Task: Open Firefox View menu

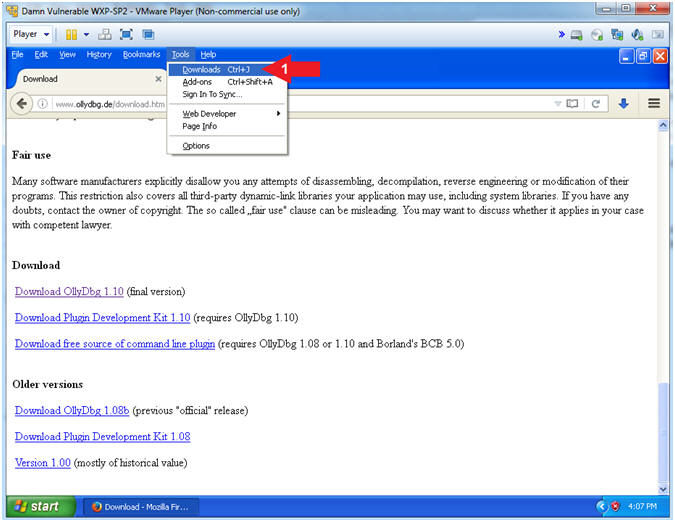Action: pyautogui.click(x=67, y=55)
